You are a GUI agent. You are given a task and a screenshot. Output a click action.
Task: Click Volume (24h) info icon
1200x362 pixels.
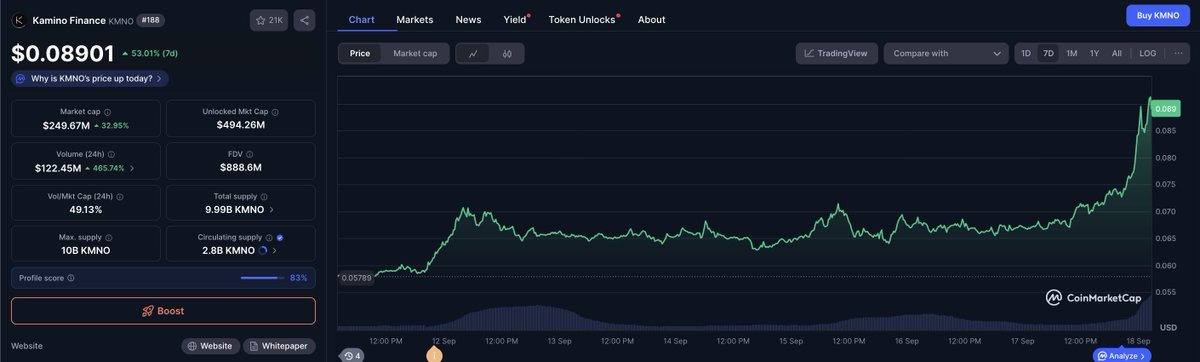pos(111,154)
